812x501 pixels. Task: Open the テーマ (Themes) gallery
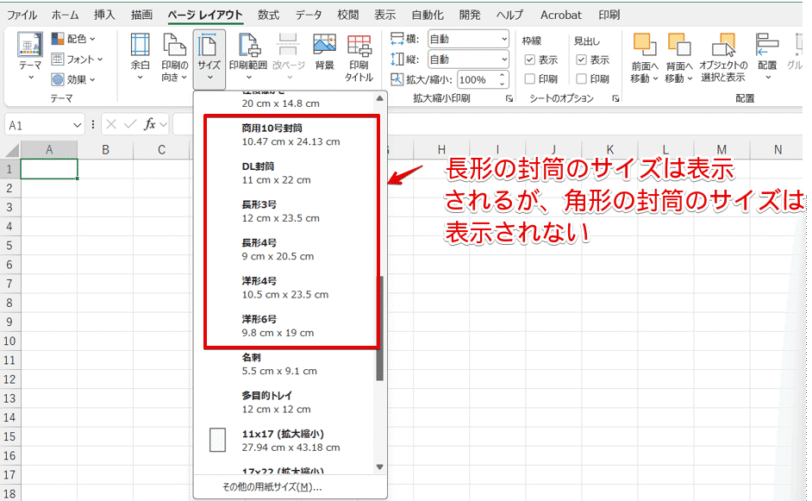pos(30,56)
